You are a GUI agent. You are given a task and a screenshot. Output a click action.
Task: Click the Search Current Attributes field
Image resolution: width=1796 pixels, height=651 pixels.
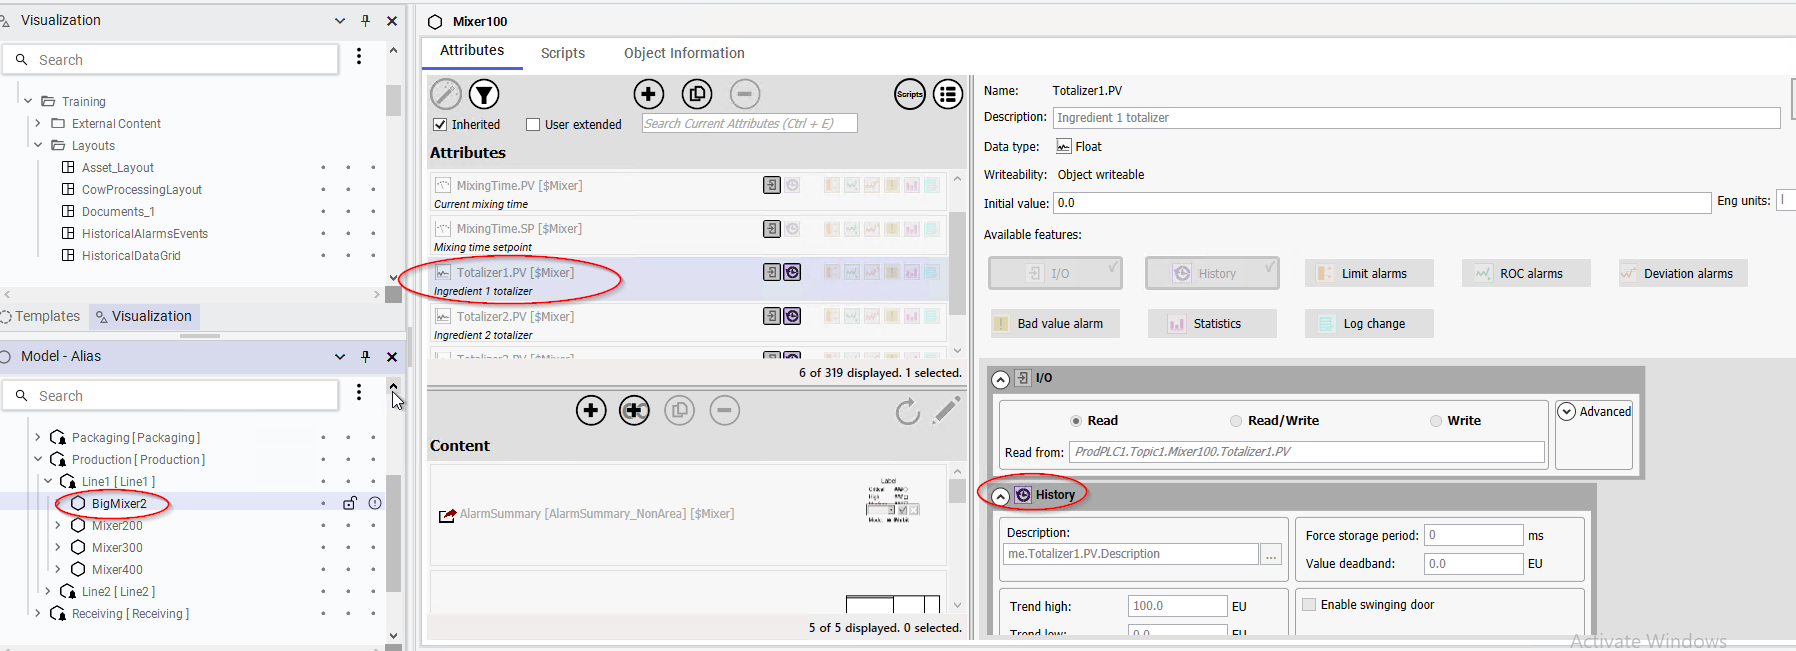[x=750, y=123]
